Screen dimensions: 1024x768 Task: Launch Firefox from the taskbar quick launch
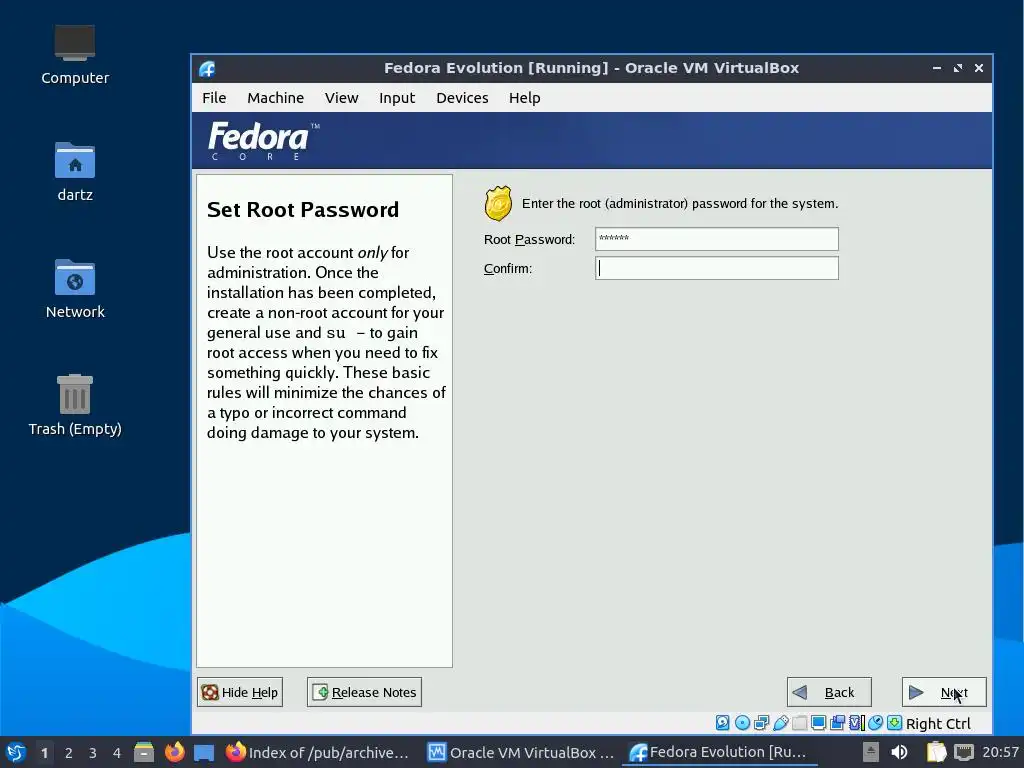(x=174, y=752)
